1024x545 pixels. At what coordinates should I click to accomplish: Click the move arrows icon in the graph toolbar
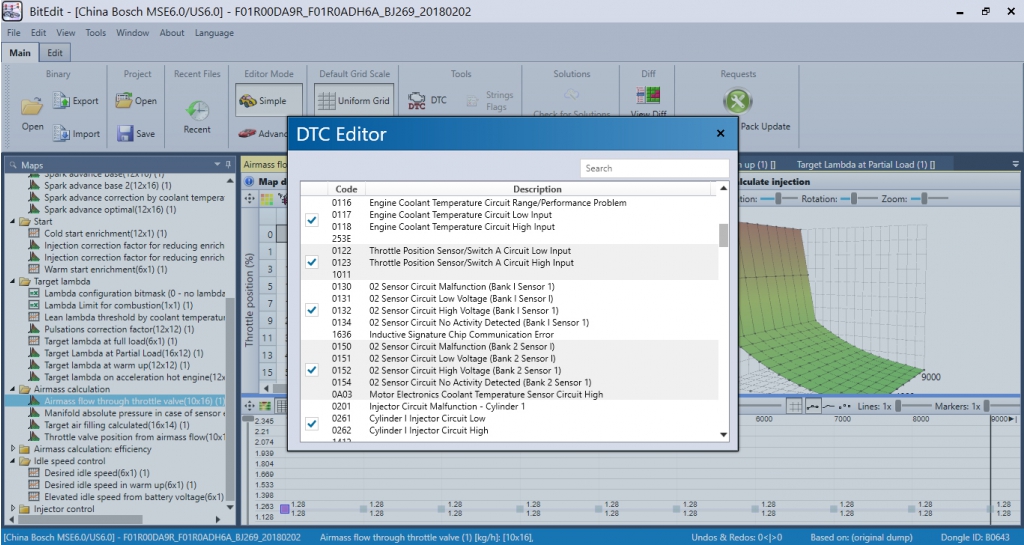click(x=249, y=406)
